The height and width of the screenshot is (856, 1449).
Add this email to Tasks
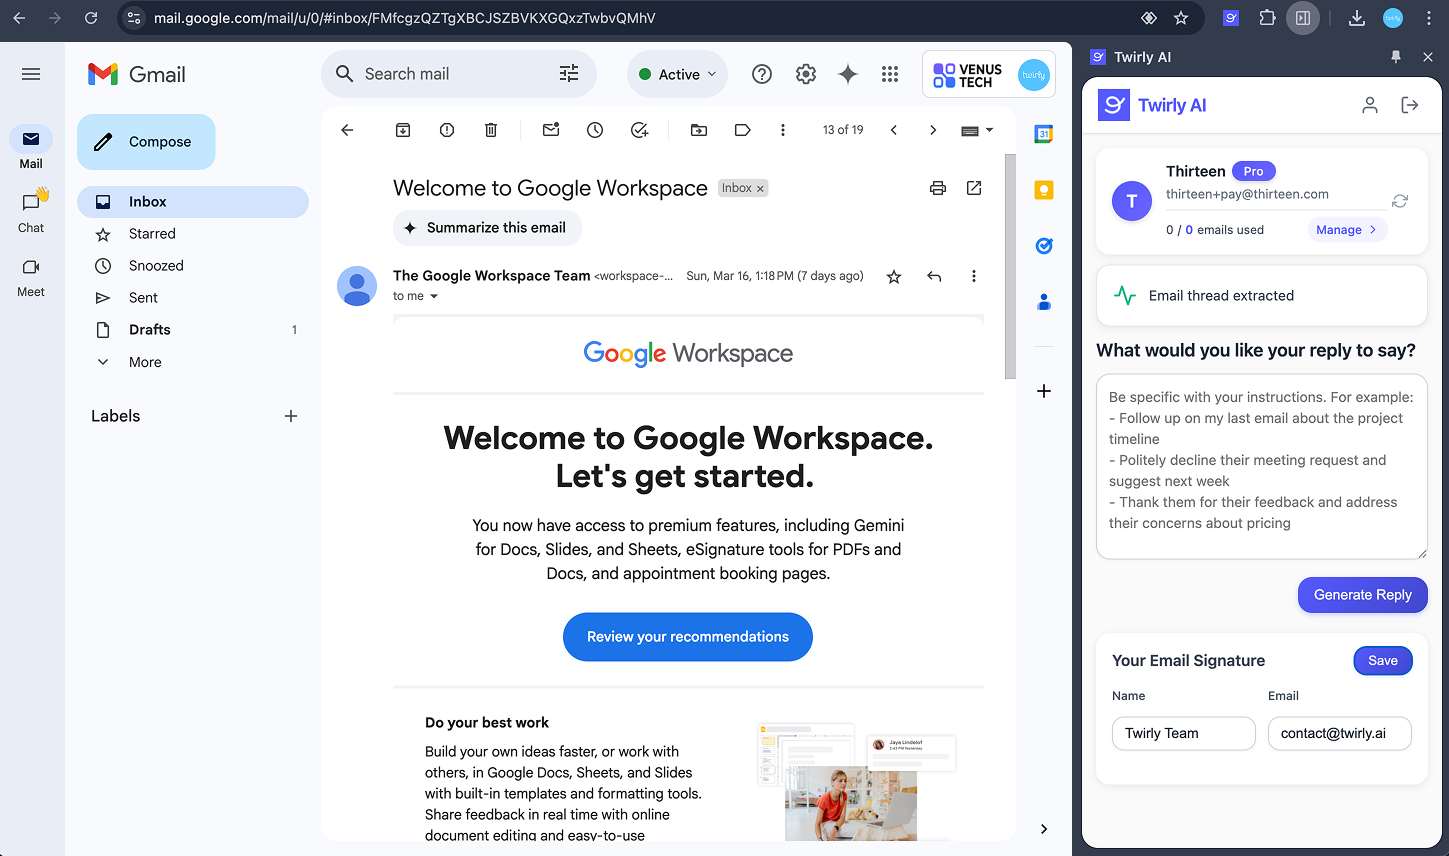(640, 130)
